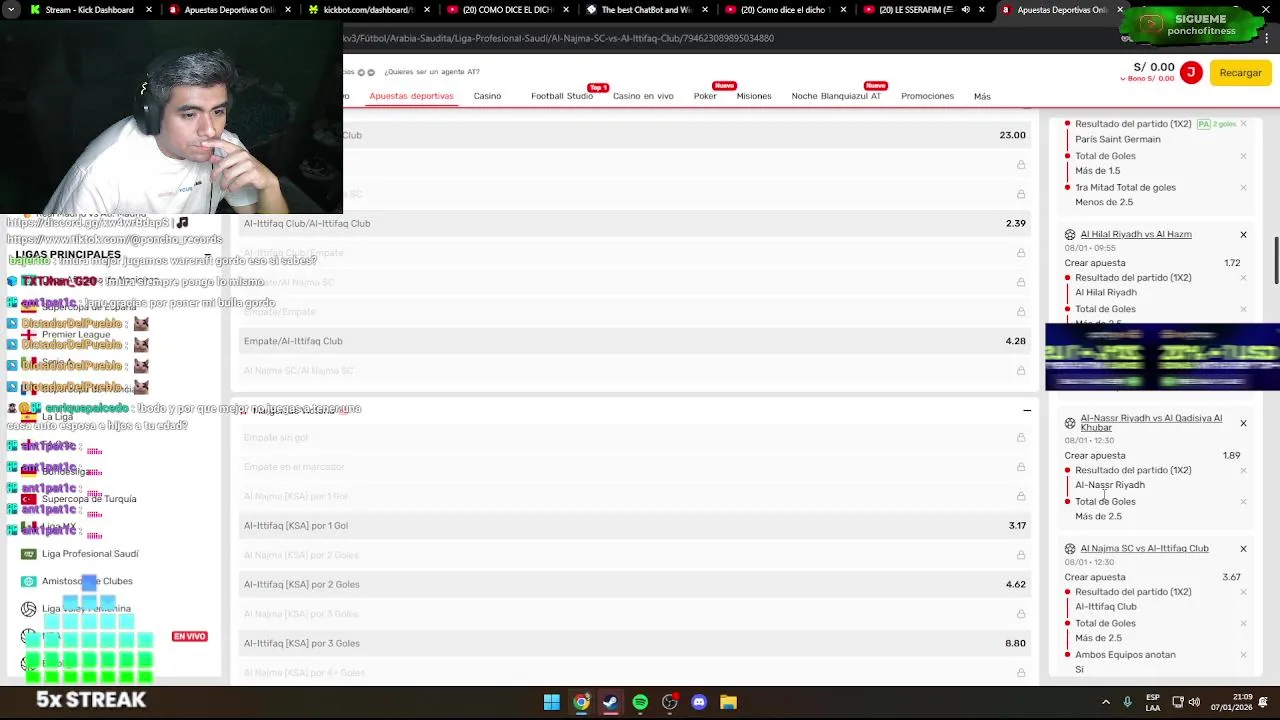Open Supercopa de Turquía league
1280x720 pixels.
[x=89, y=499]
